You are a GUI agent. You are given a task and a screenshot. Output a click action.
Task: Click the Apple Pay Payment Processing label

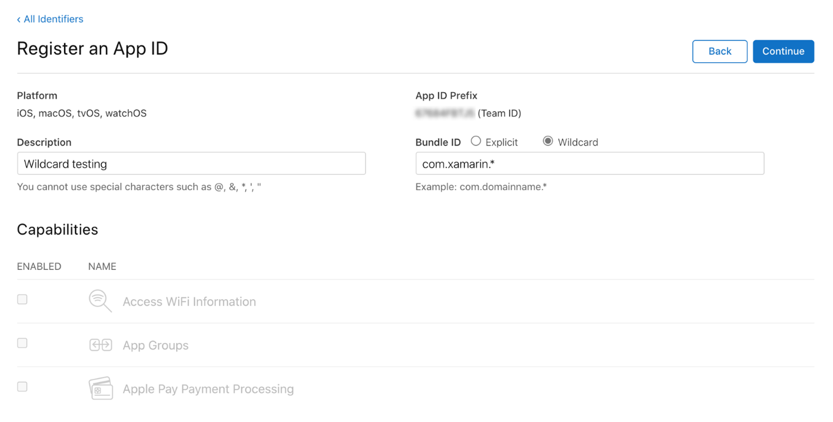click(x=208, y=389)
